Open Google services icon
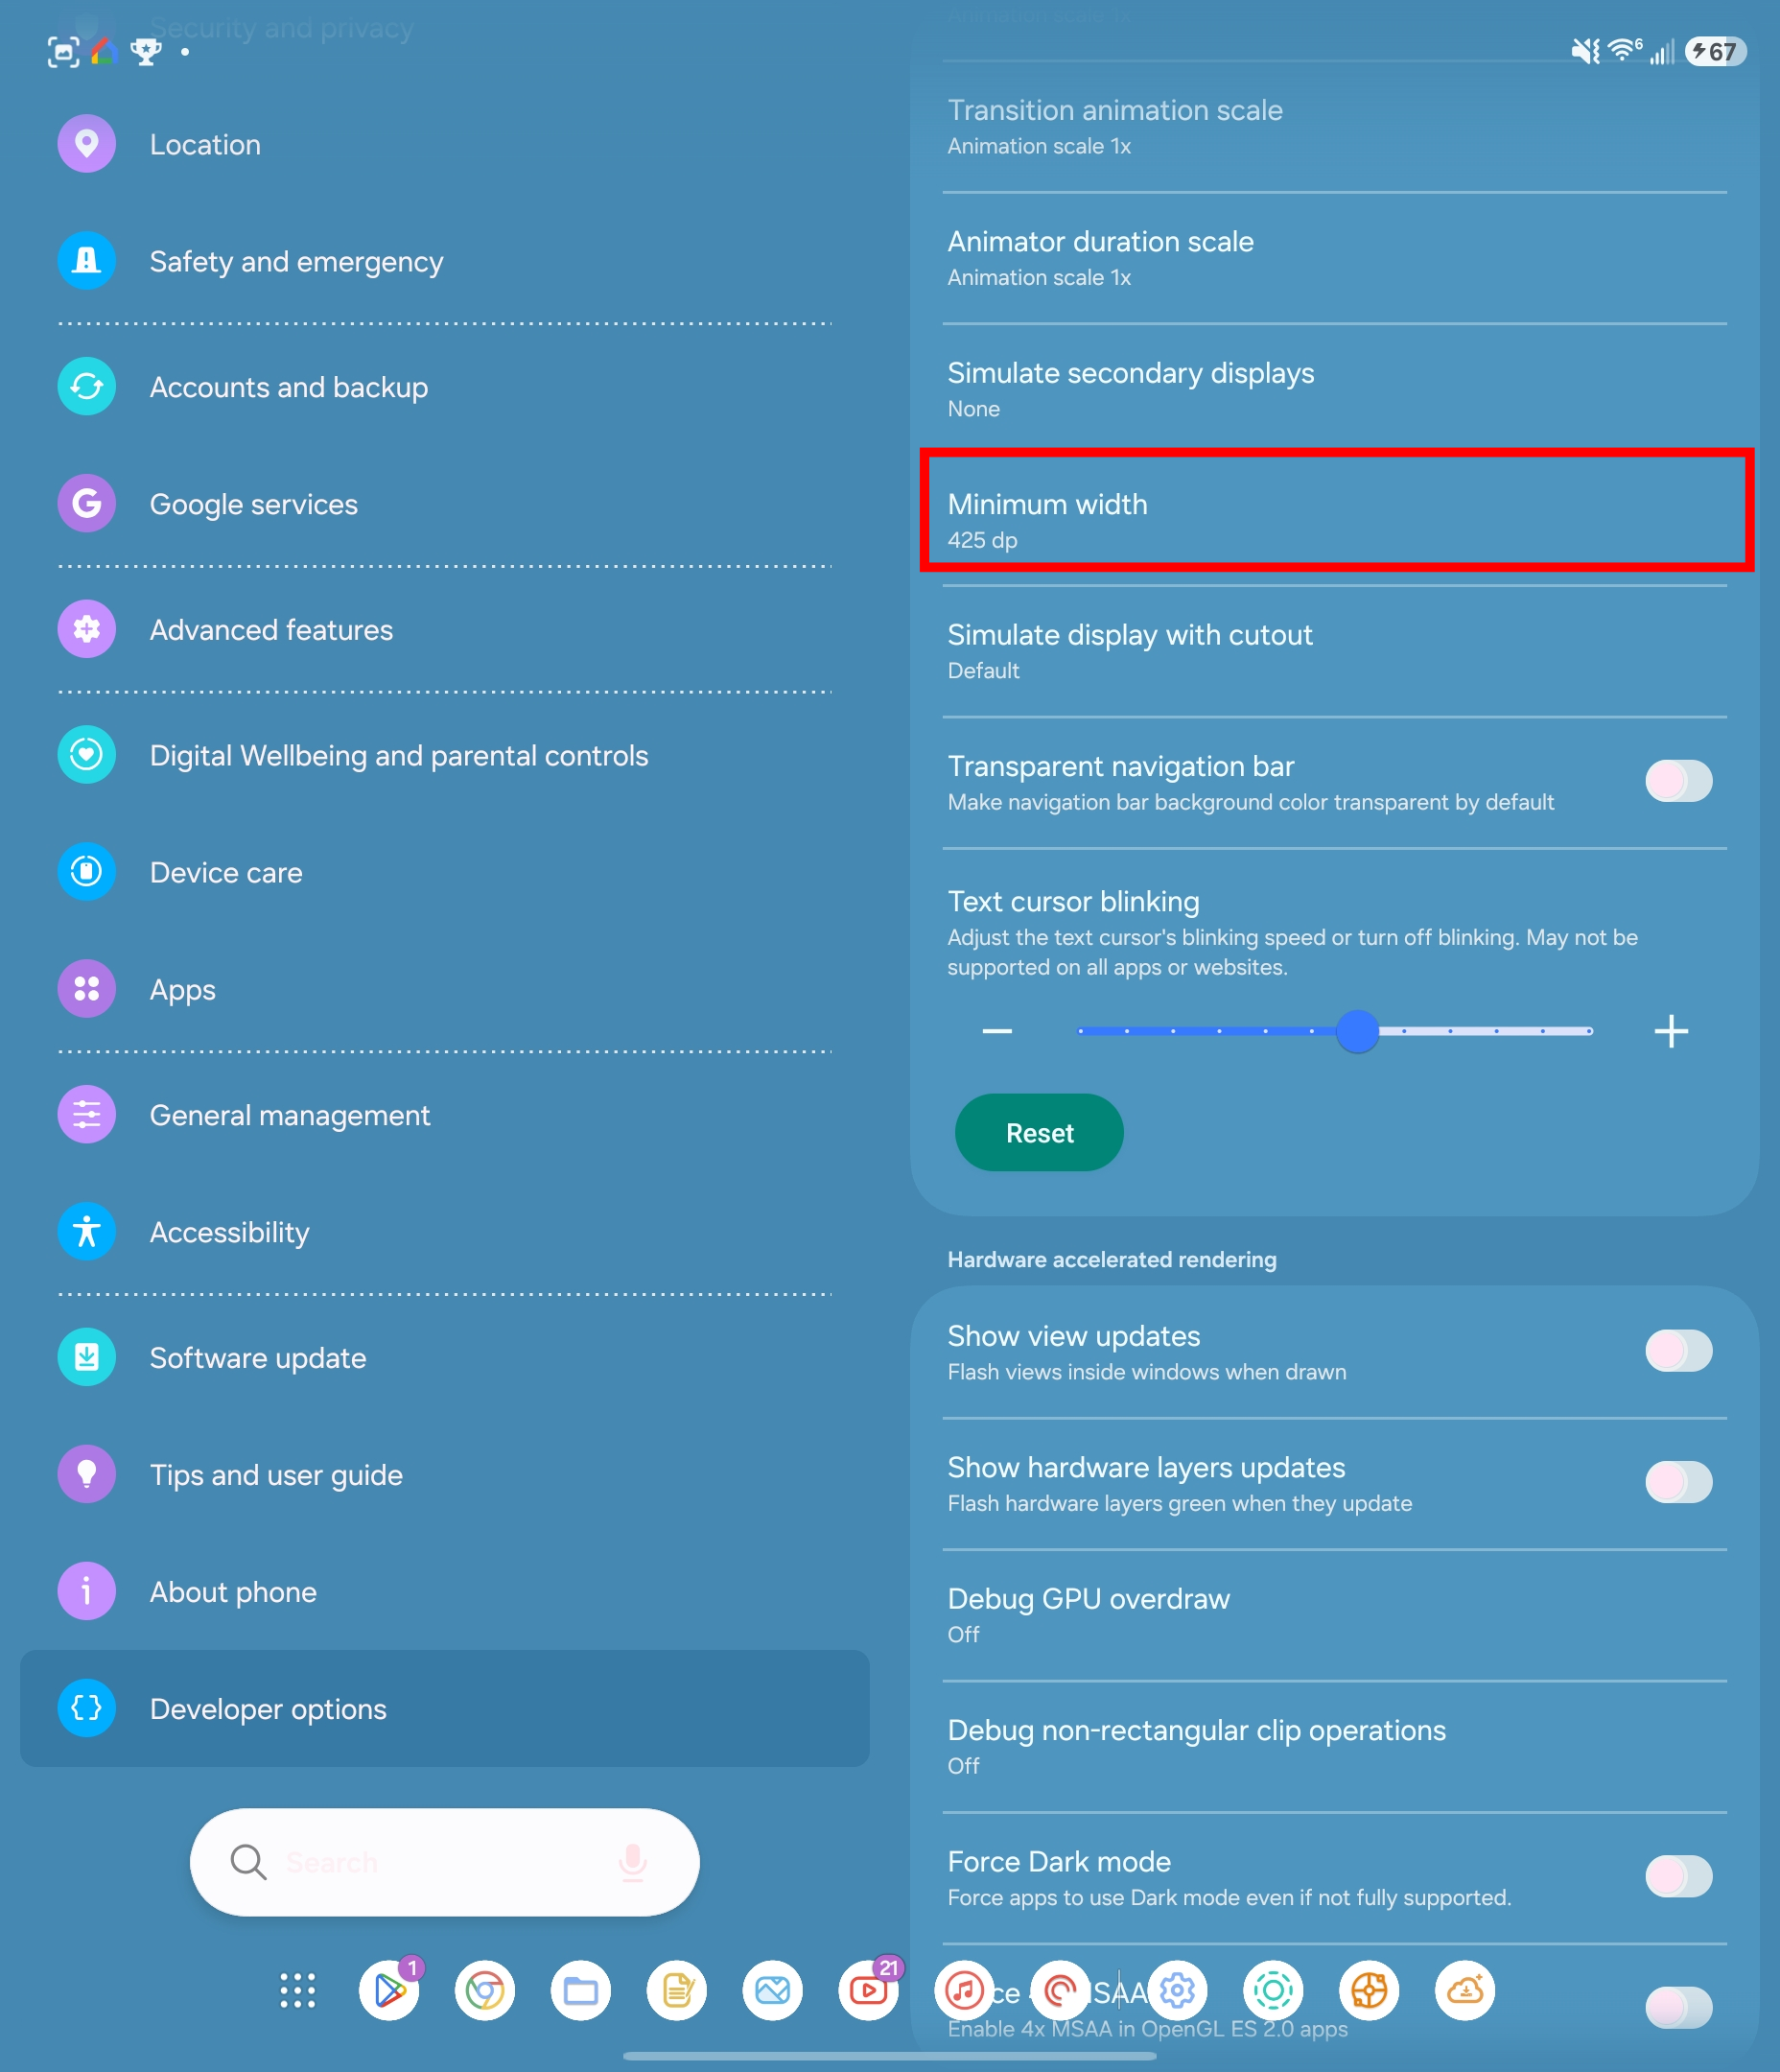The width and height of the screenshot is (1780, 2072). [x=87, y=503]
